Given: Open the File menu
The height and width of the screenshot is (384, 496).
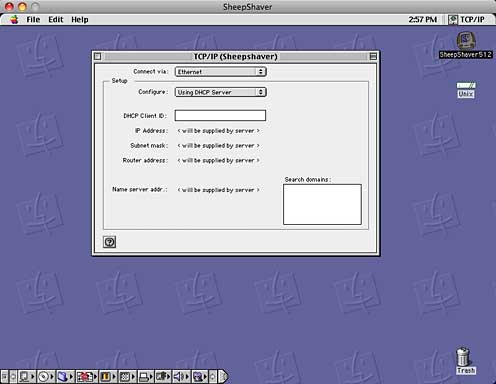Looking at the screenshot, I should (x=33, y=20).
